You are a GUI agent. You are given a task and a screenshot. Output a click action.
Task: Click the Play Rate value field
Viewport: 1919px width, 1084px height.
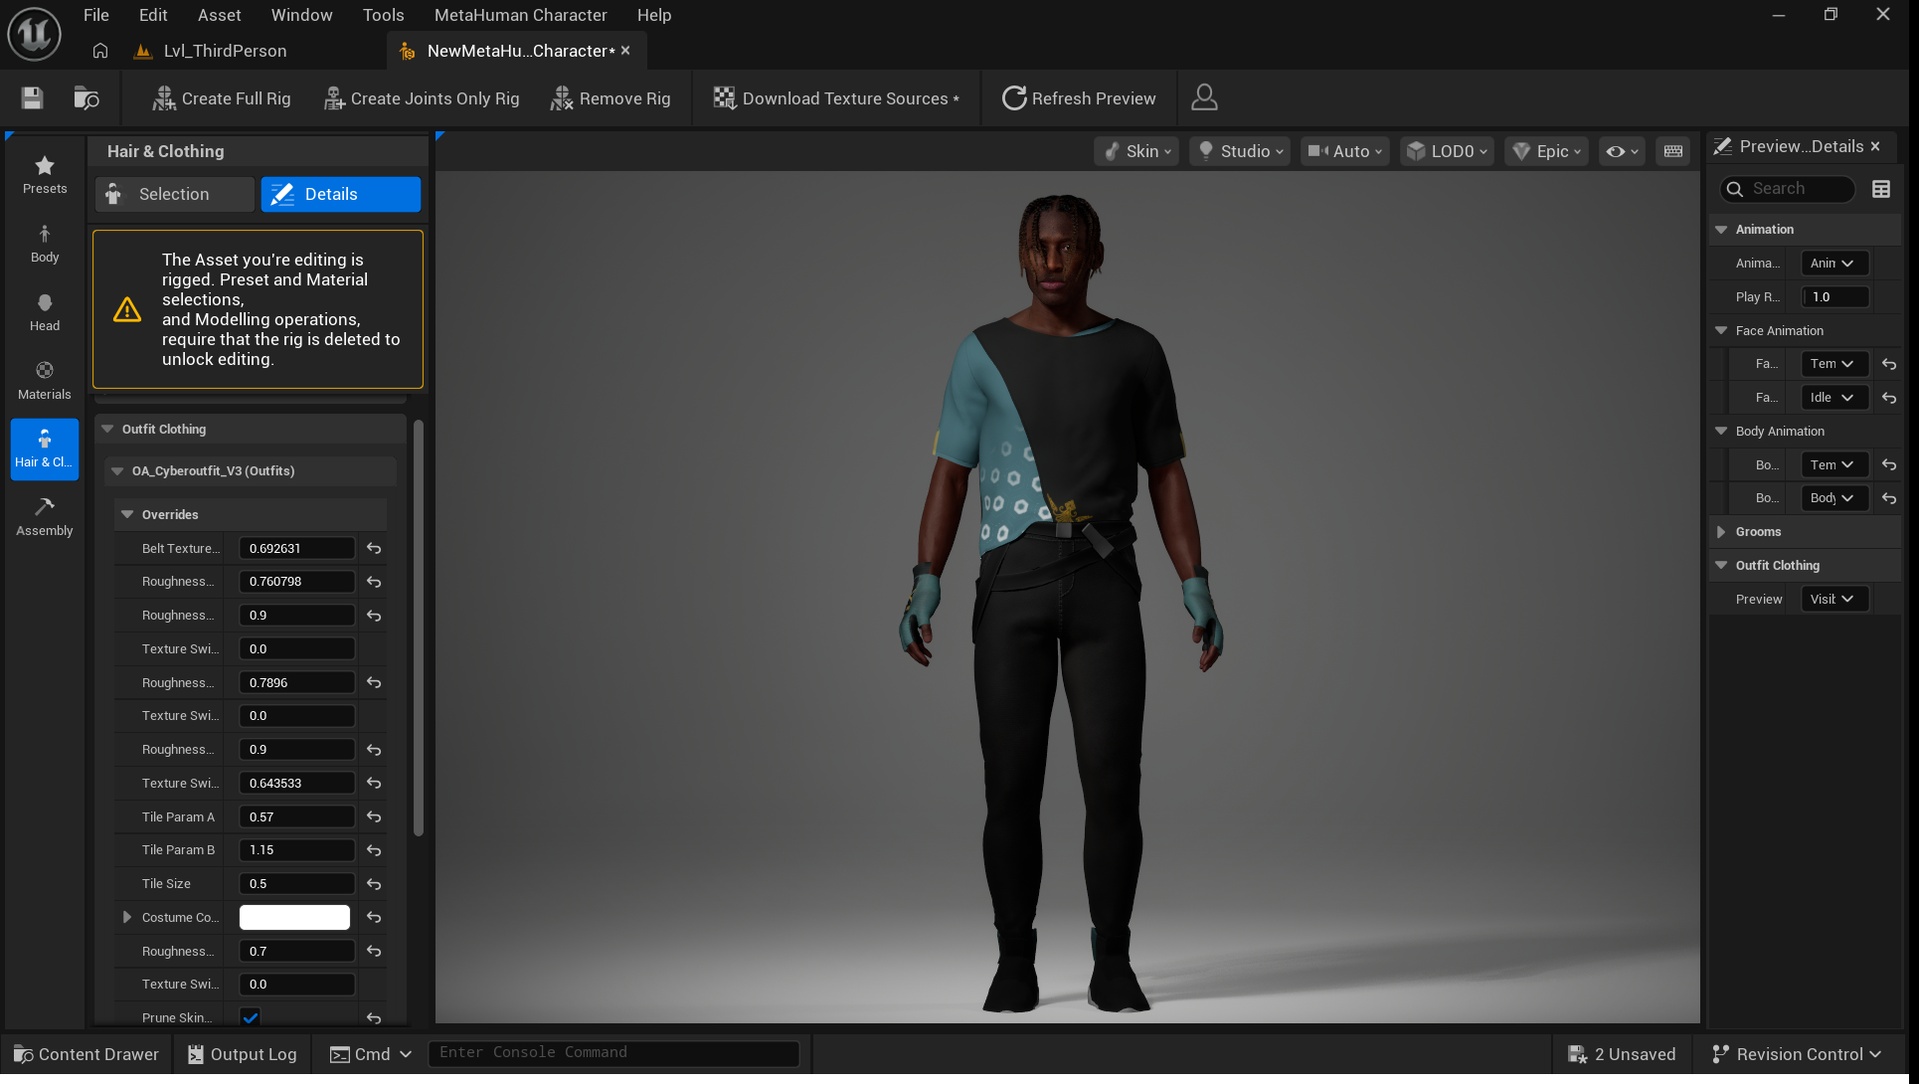pos(1834,297)
